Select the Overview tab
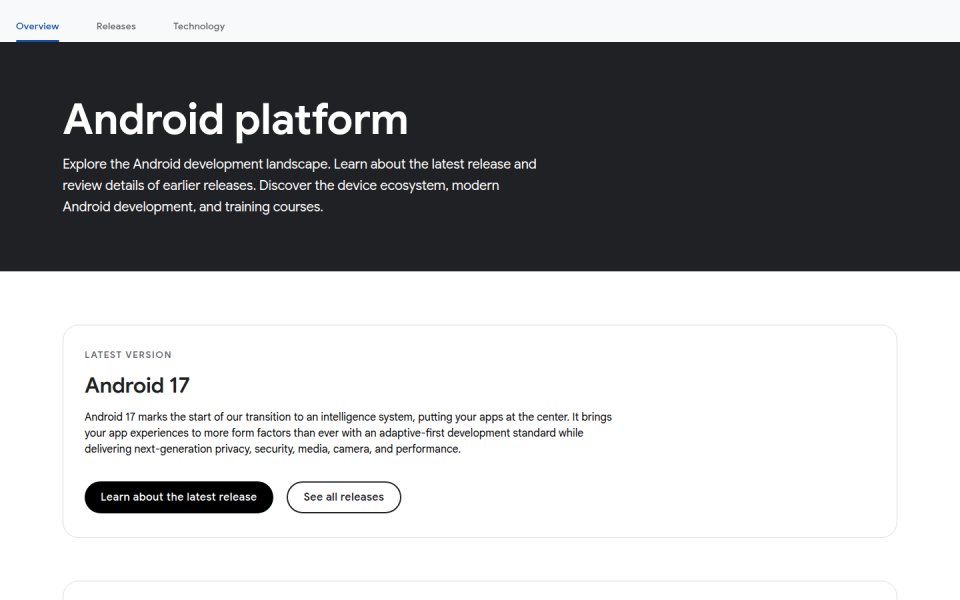960x600 pixels. pyautogui.click(x=37, y=26)
